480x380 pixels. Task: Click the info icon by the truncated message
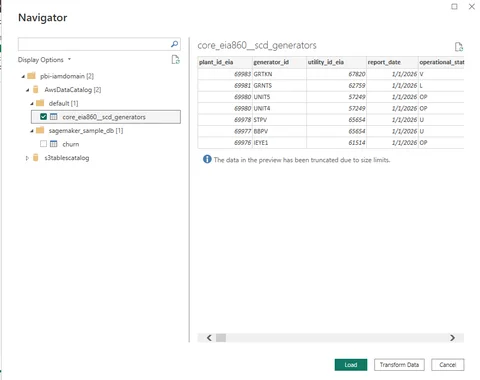tap(207, 159)
